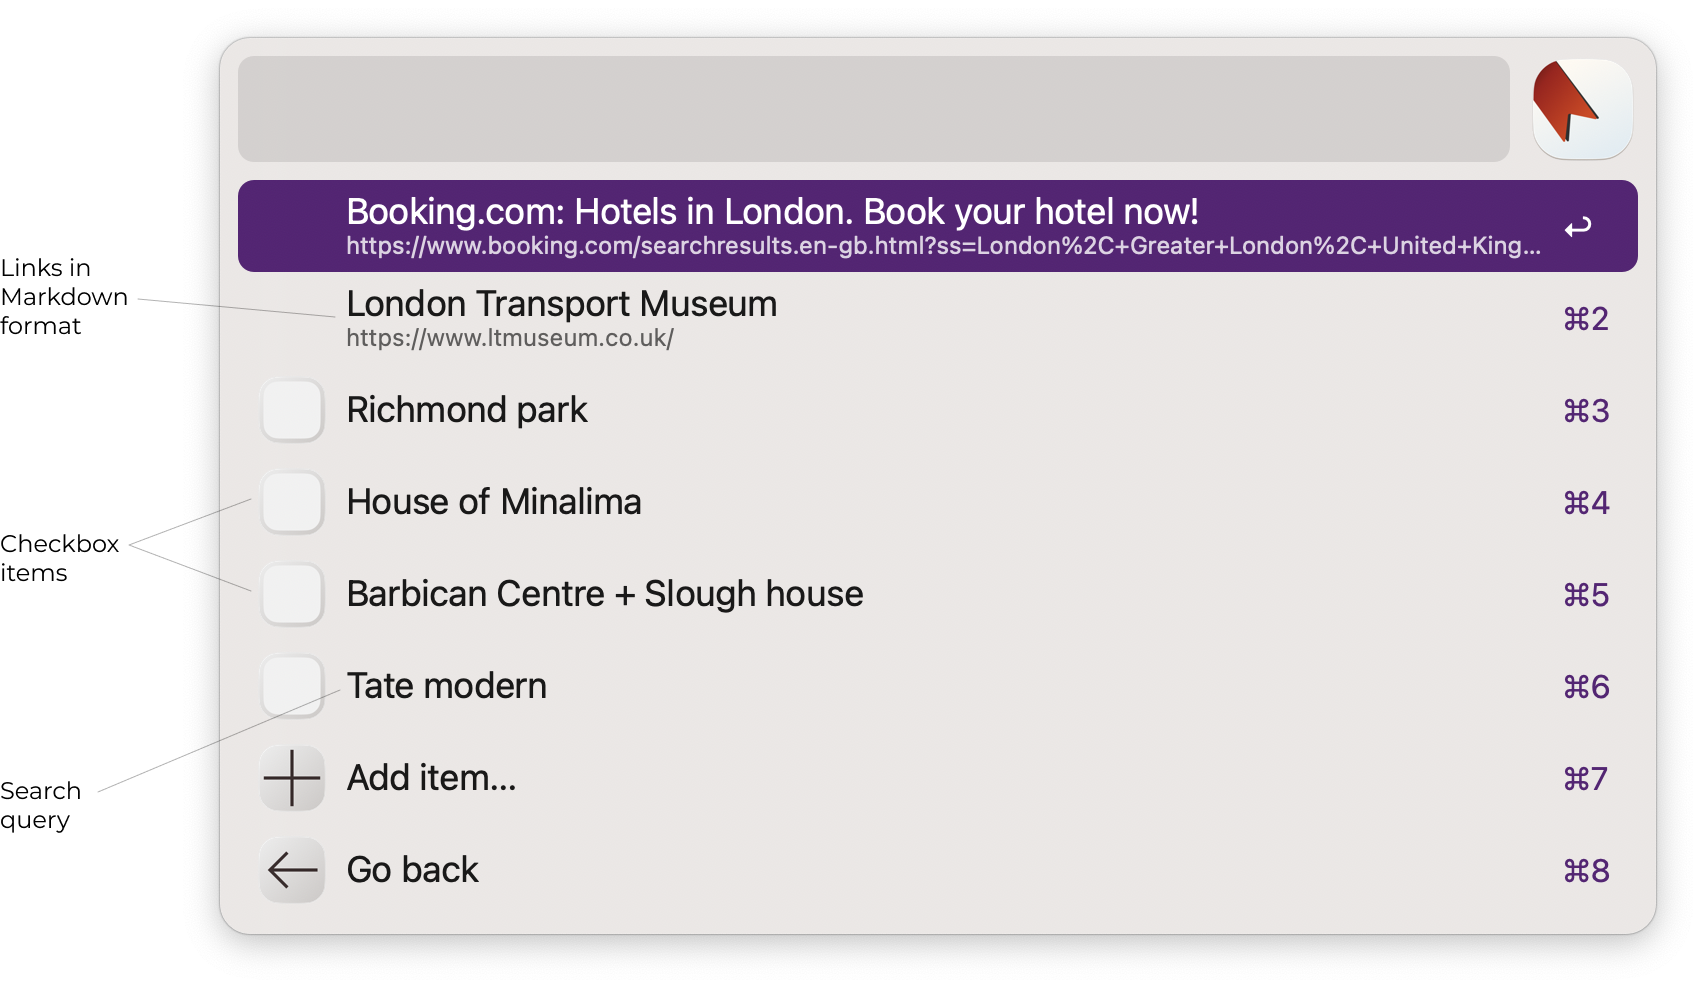
Task: Click the ⌘2 shortcut indicator
Action: click(1586, 319)
